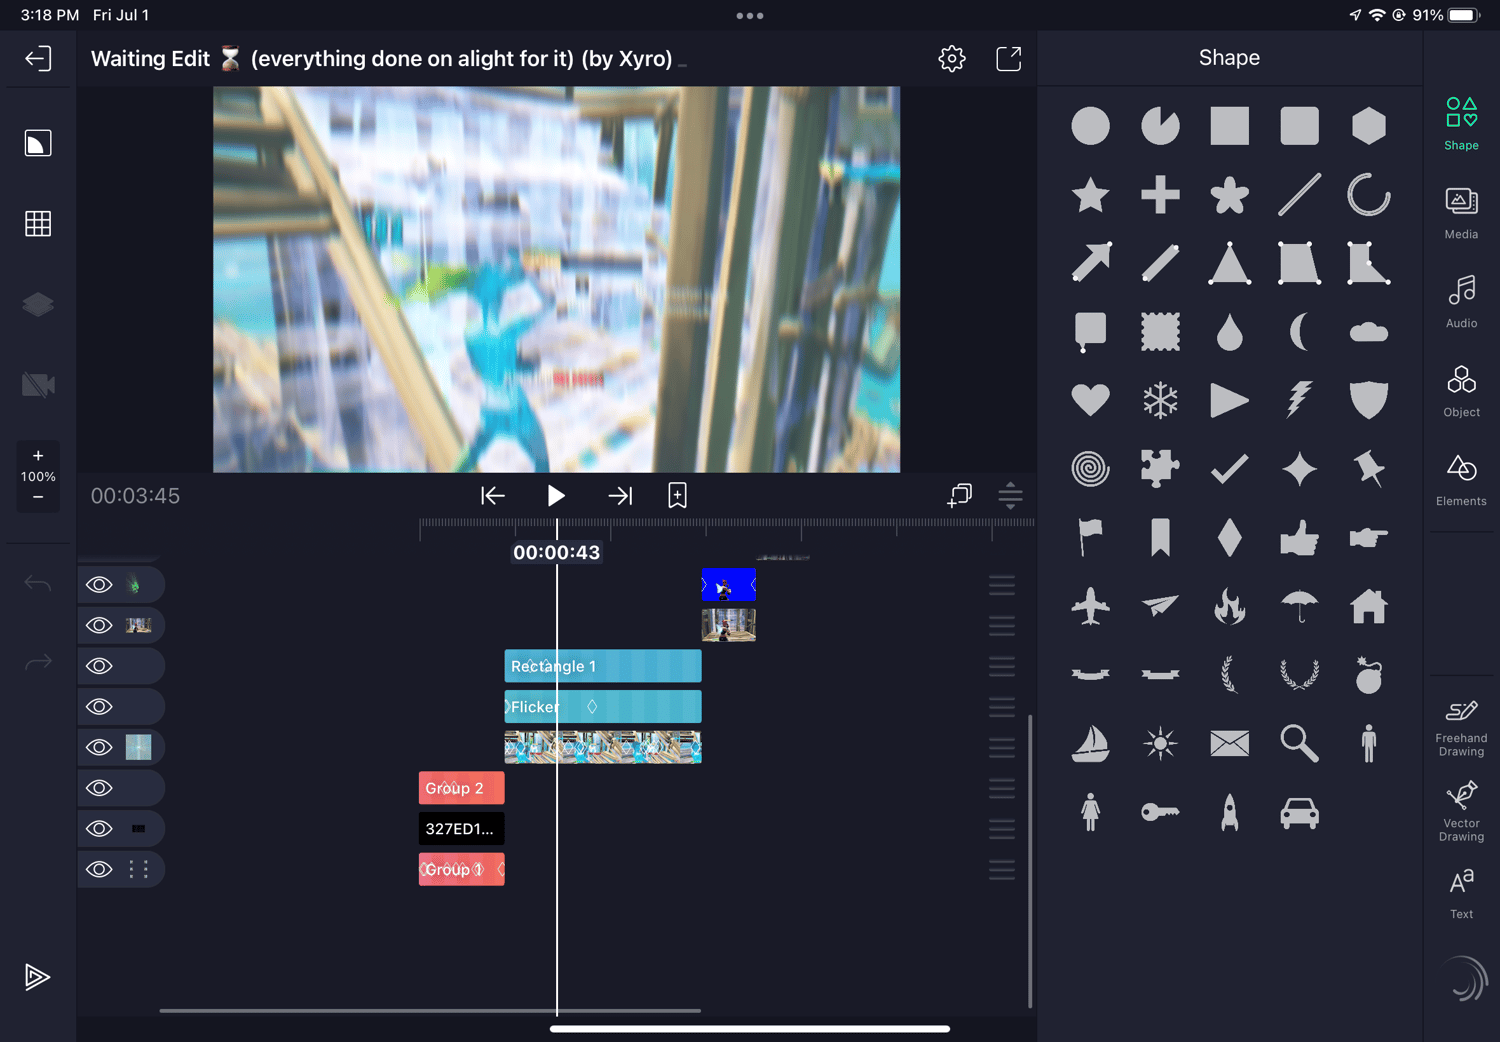The width and height of the screenshot is (1500, 1042).
Task: Toggle visibility of Group 1 layer
Action: pyautogui.click(x=99, y=869)
